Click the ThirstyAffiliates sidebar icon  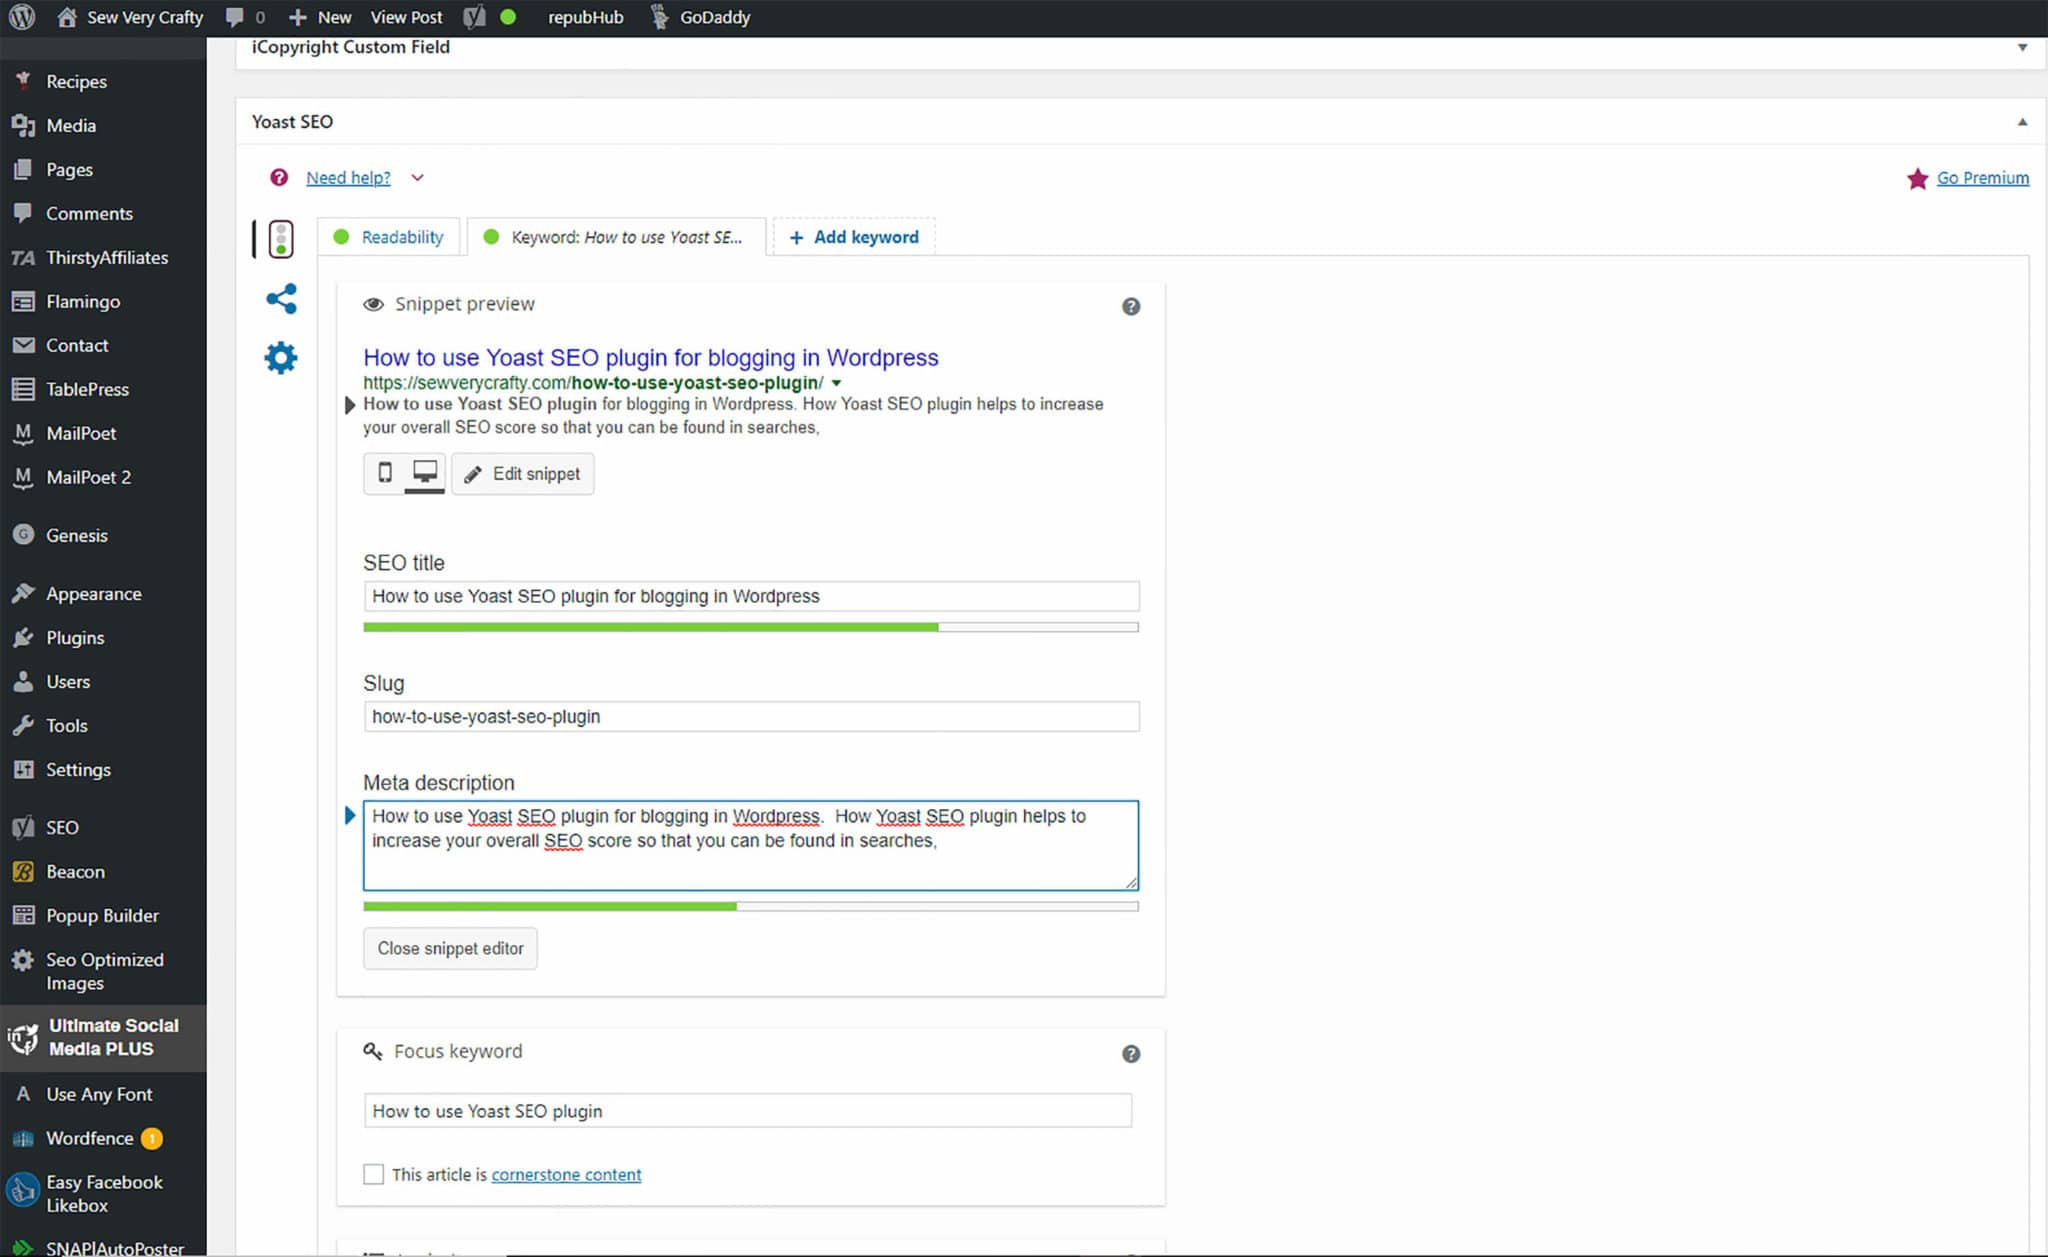point(23,257)
